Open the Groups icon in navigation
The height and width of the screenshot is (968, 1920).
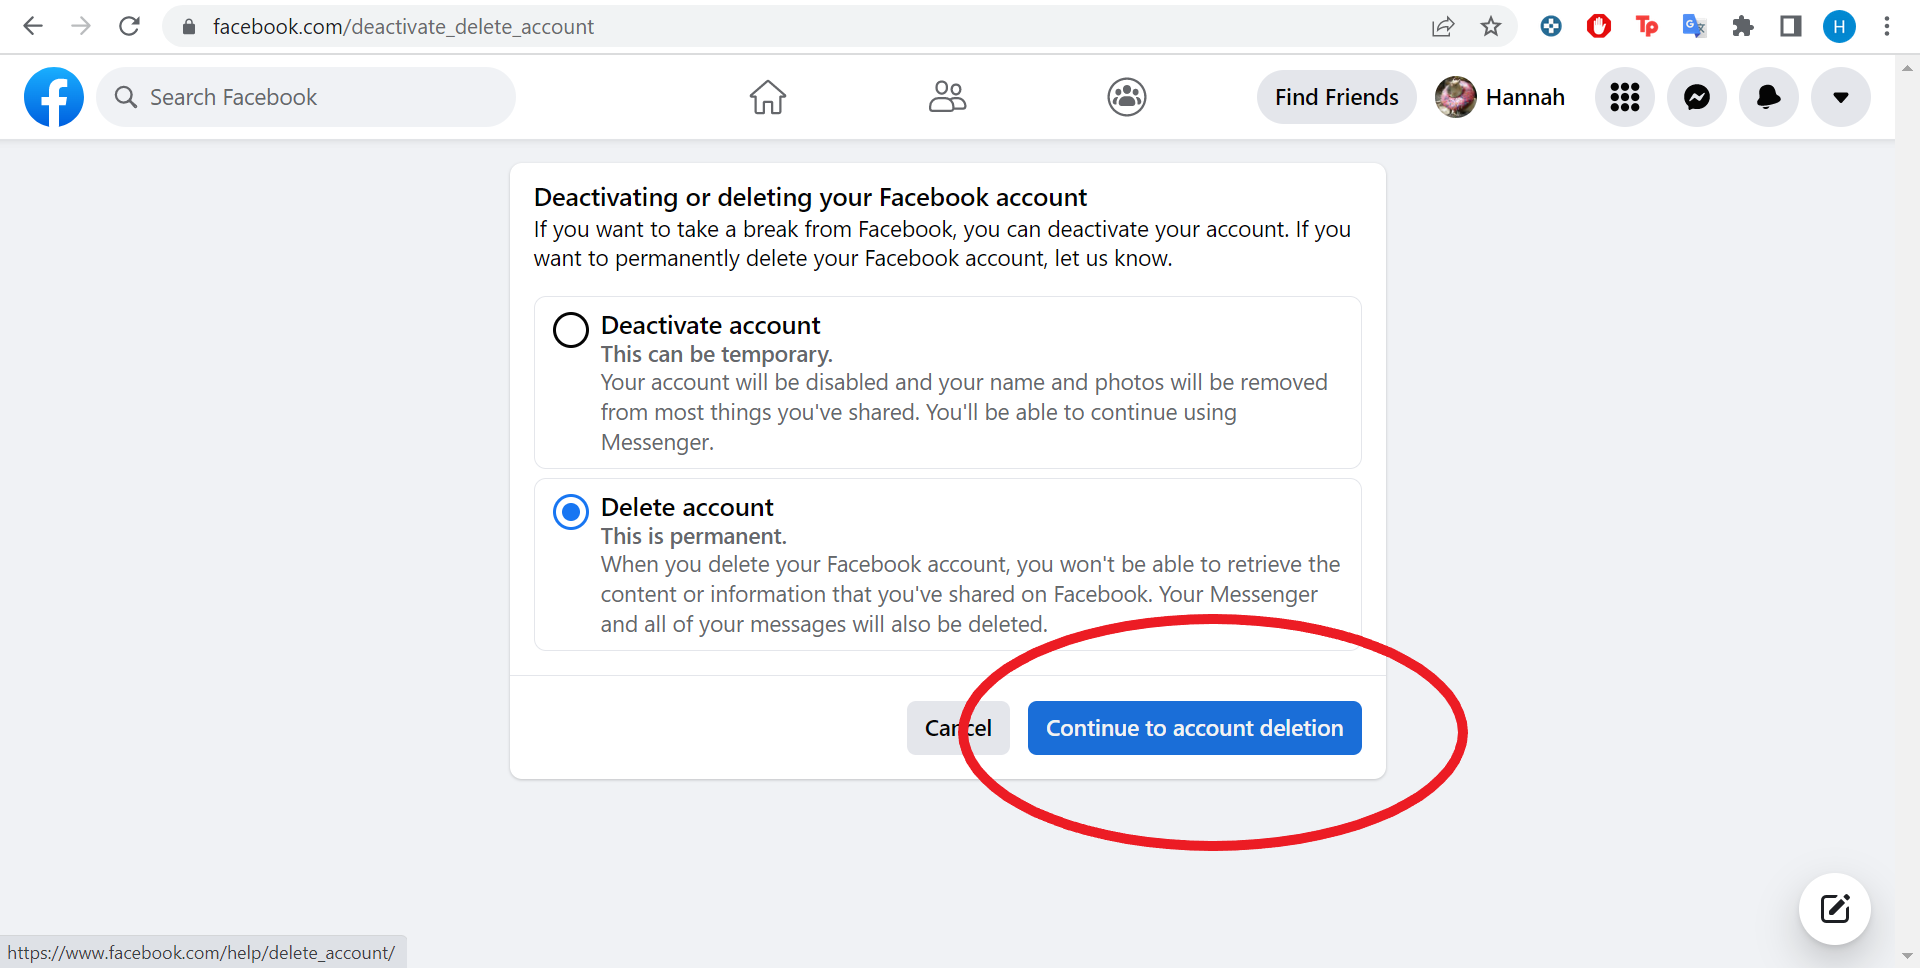(1126, 97)
